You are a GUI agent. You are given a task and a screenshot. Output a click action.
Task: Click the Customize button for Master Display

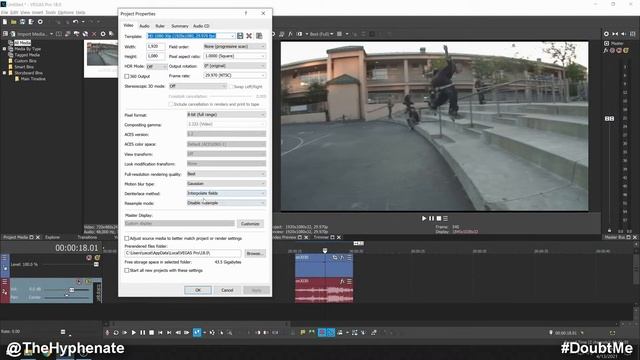tap(250, 224)
